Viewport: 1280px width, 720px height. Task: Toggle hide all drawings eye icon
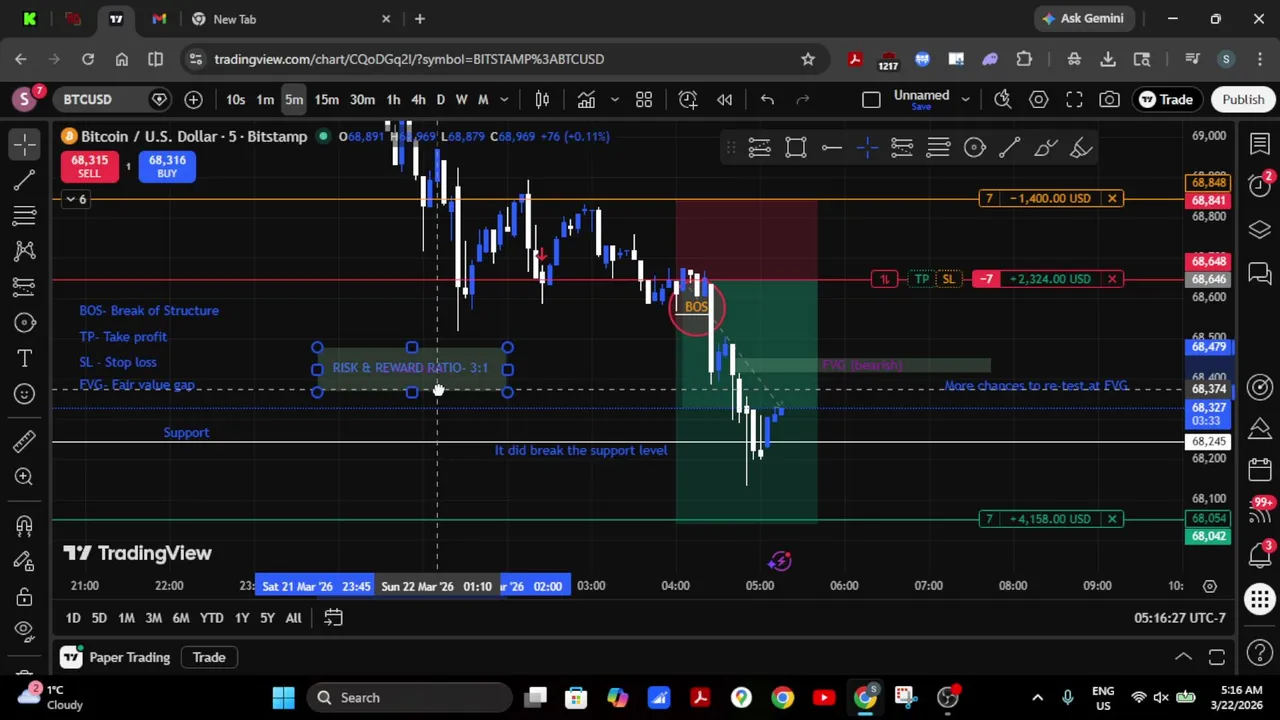tap(25, 630)
